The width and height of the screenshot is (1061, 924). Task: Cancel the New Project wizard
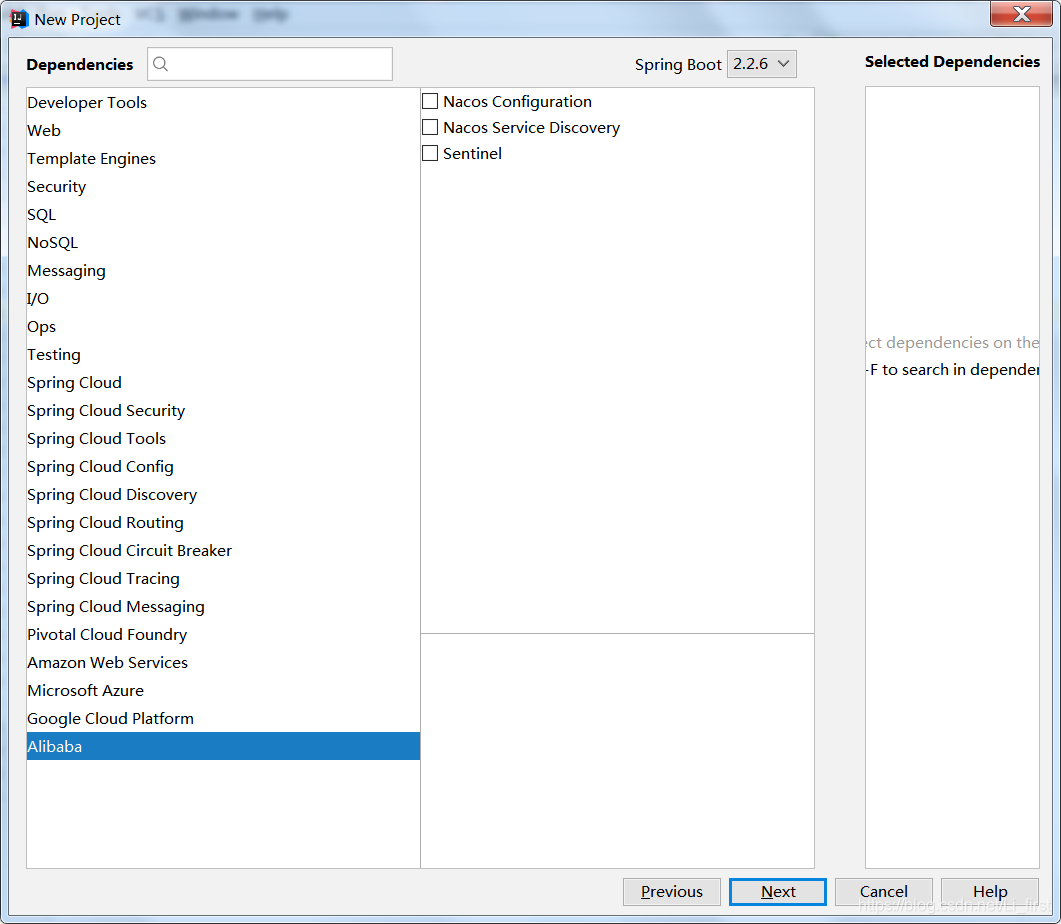coord(883,892)
